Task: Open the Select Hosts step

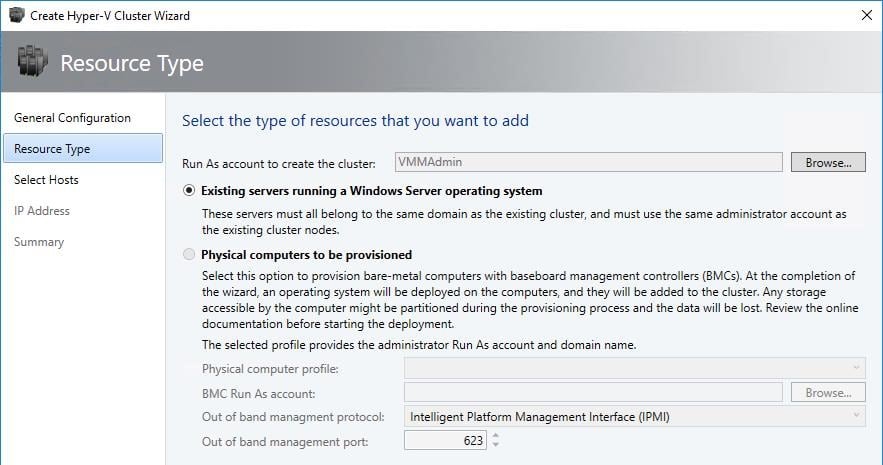Action: 46,180
